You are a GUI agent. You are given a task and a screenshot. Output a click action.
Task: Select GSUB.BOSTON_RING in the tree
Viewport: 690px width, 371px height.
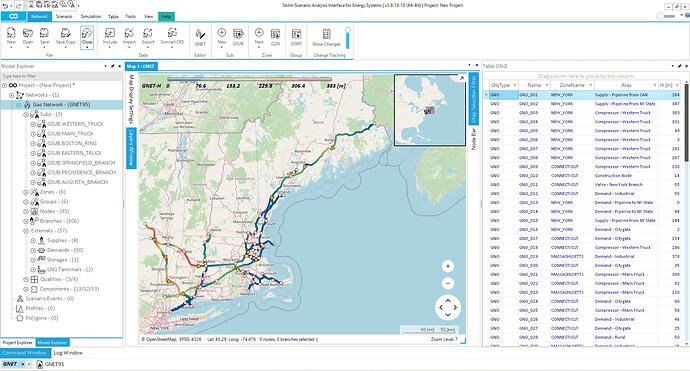(x=72, y=143)
